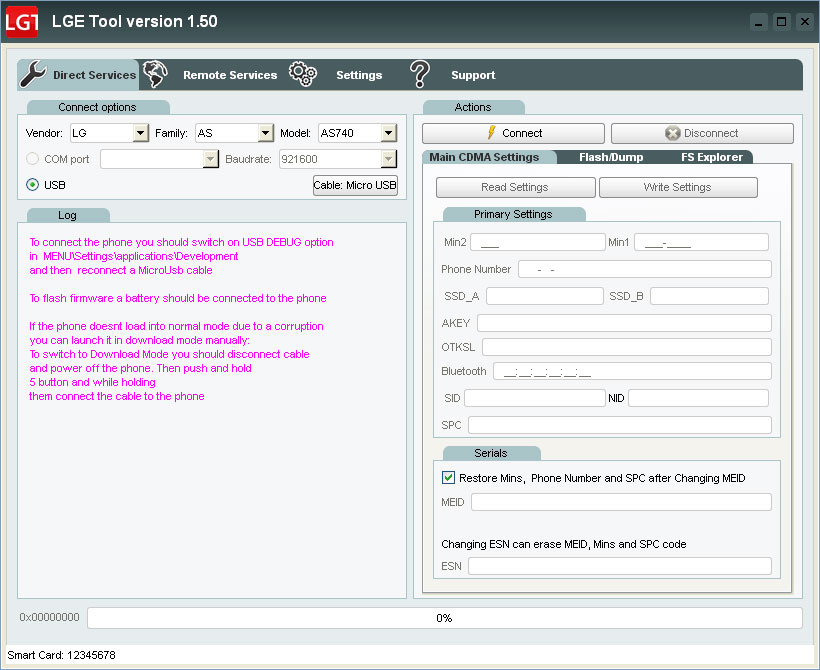The width and height of the screenshot is (820, 670).
Task: Open the Direct Services tab
Action: (78, 75)
